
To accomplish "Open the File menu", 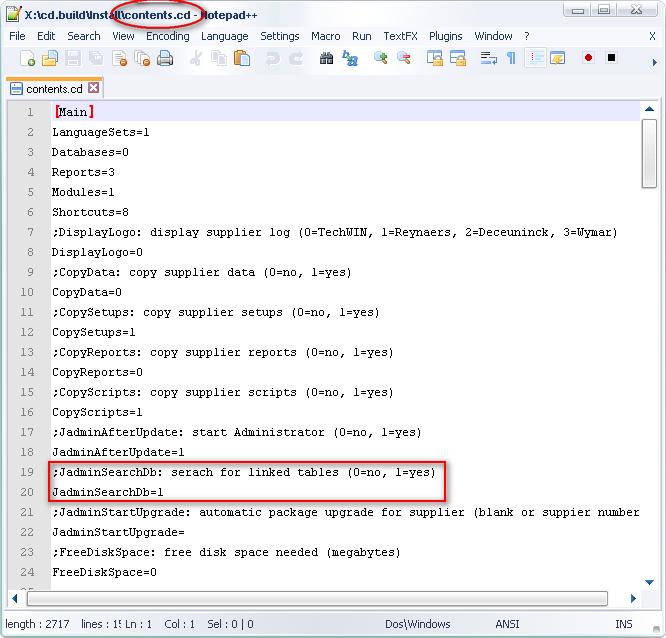I will [17, 36].
